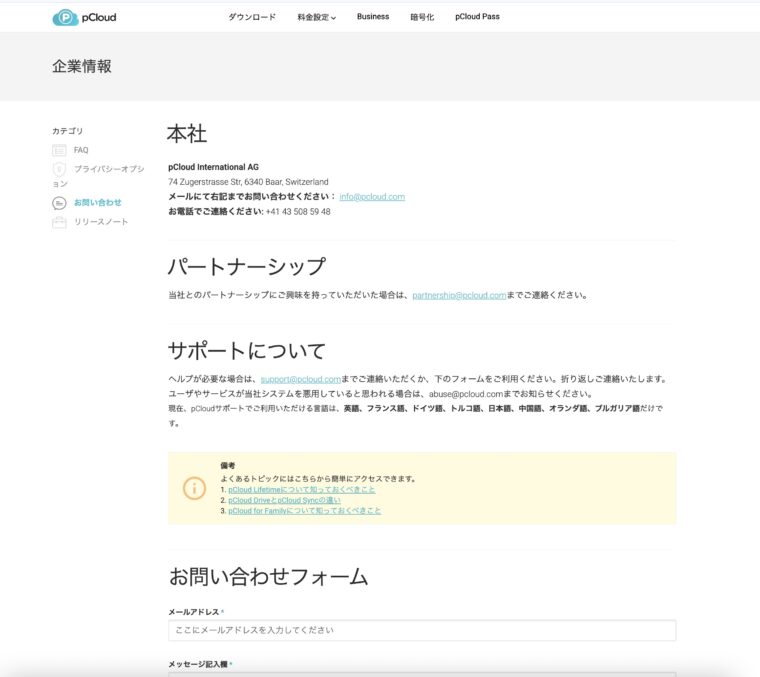Select リリースノート in the category sidebar
Image resolution: width=760 pixels, height=677 pixels.
[101, 222]
